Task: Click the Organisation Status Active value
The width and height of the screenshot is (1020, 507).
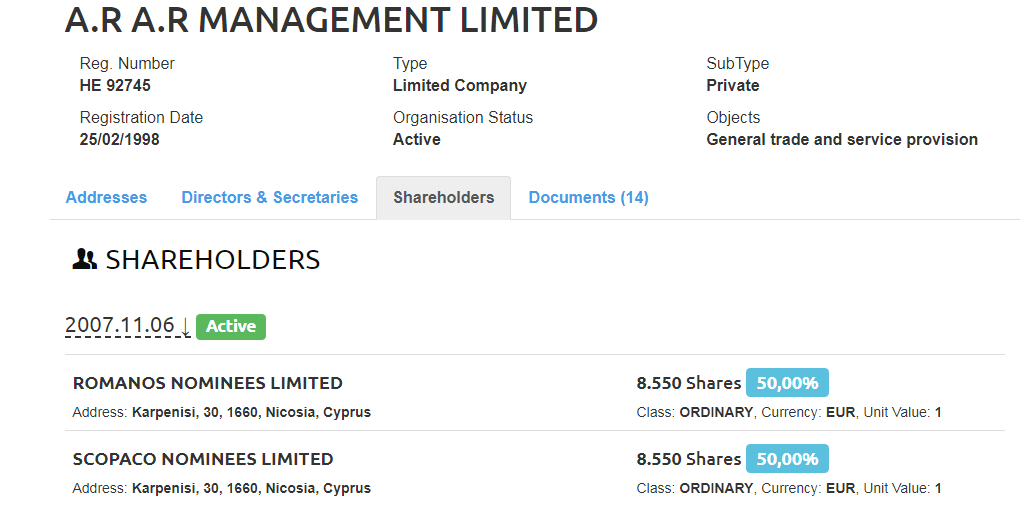Action: pos(416,140)
